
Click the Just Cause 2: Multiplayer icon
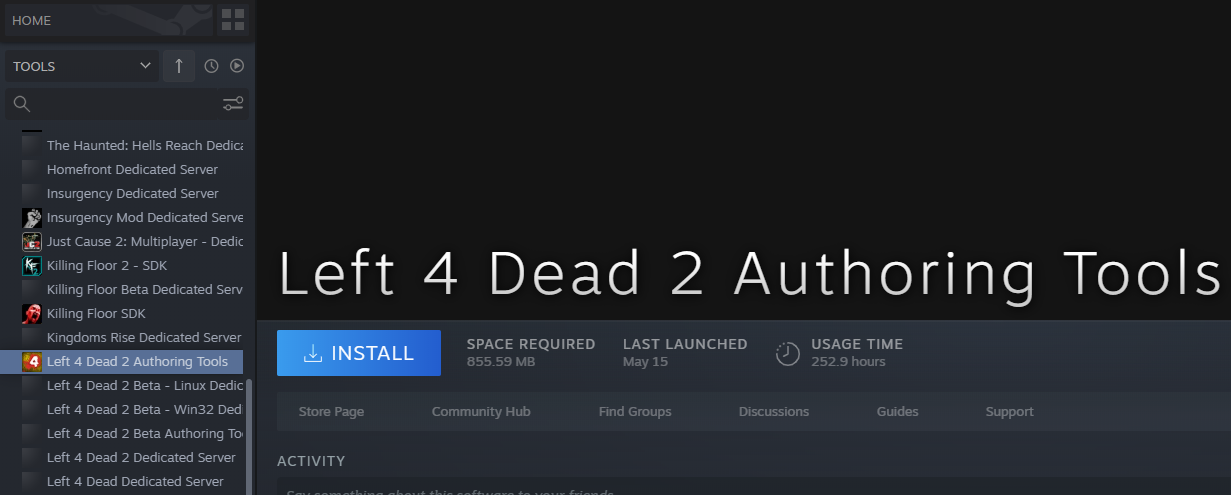(32, 241)
